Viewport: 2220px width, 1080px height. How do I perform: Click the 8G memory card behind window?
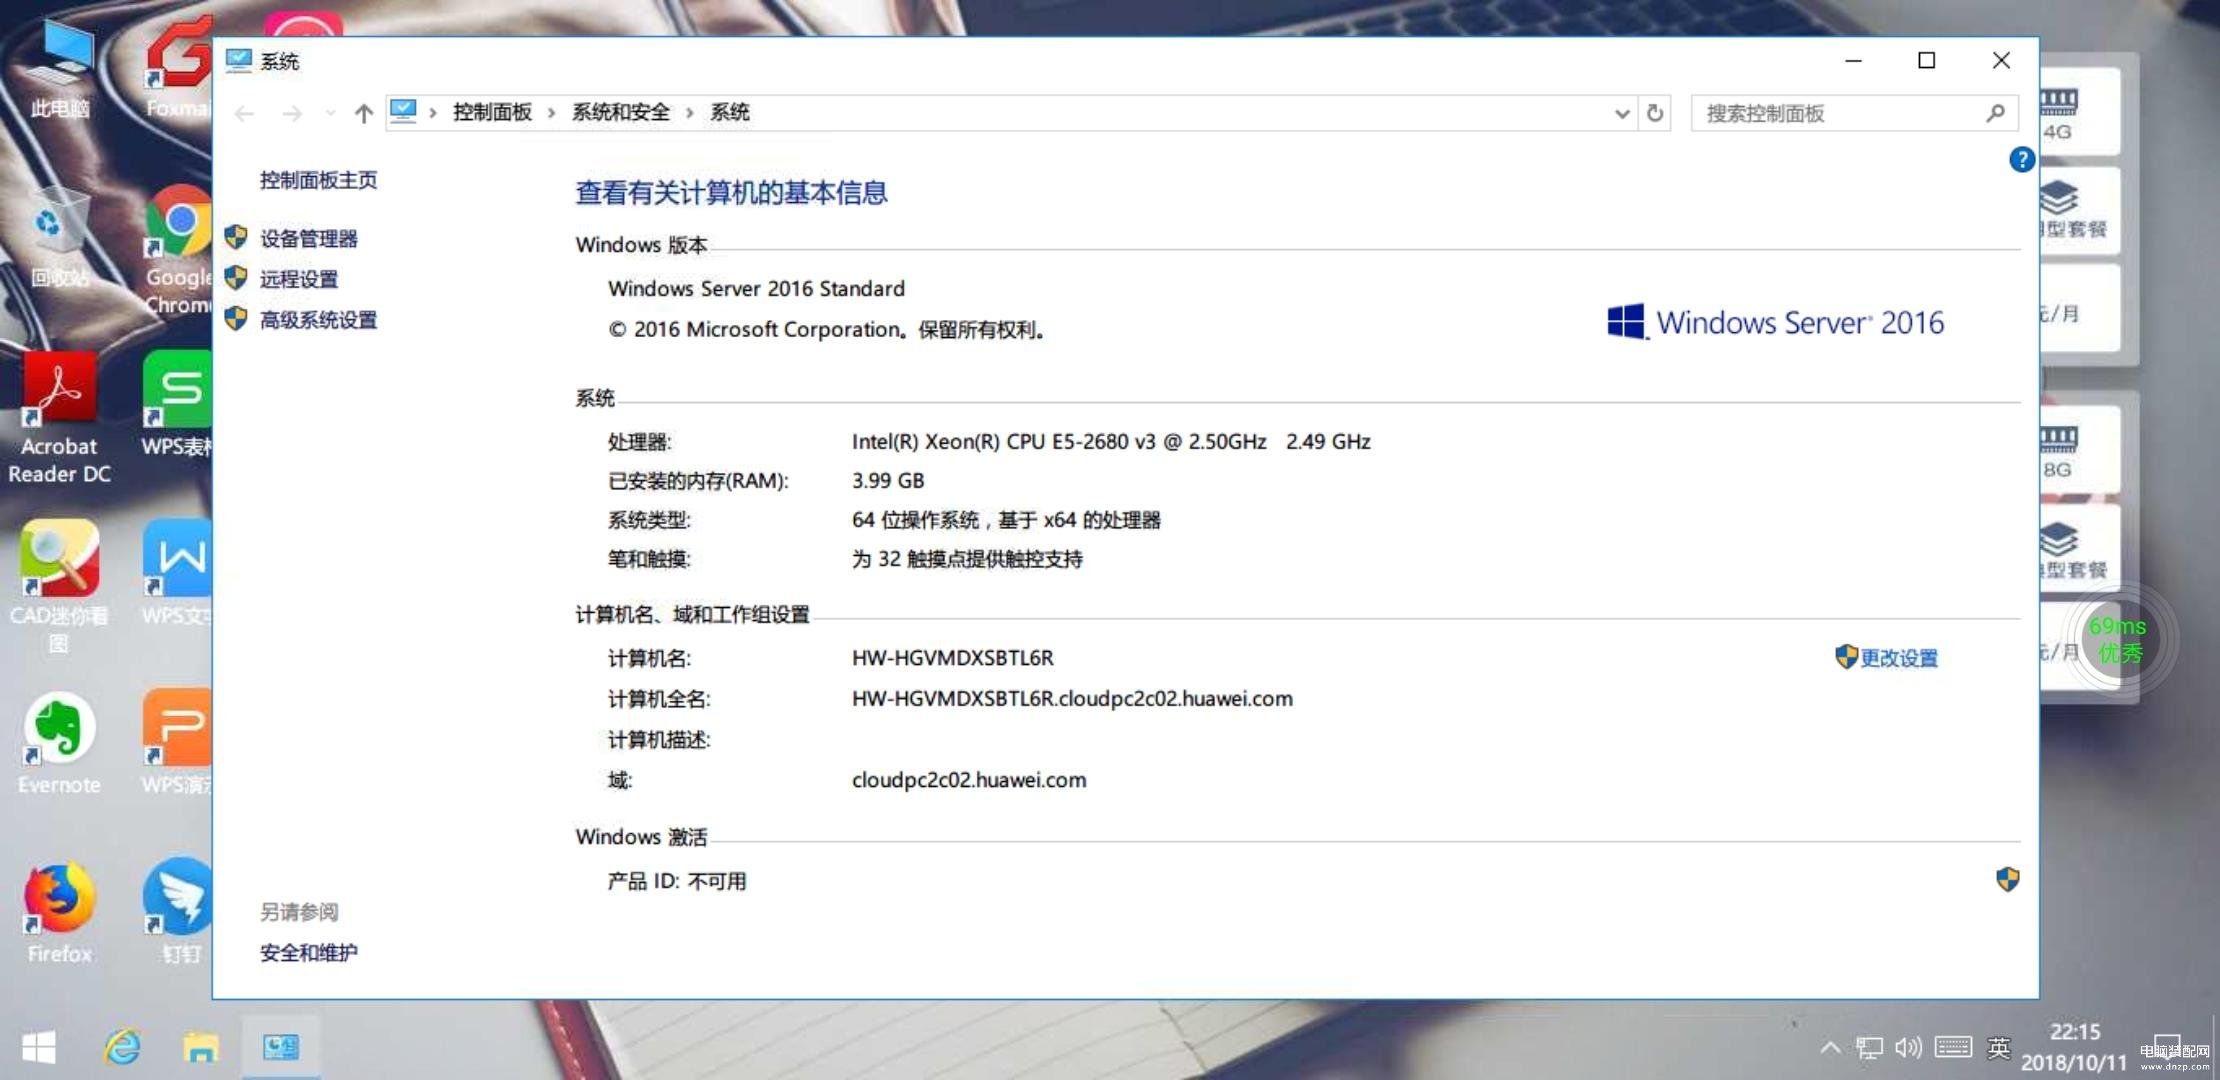[x=2079, y=448]
